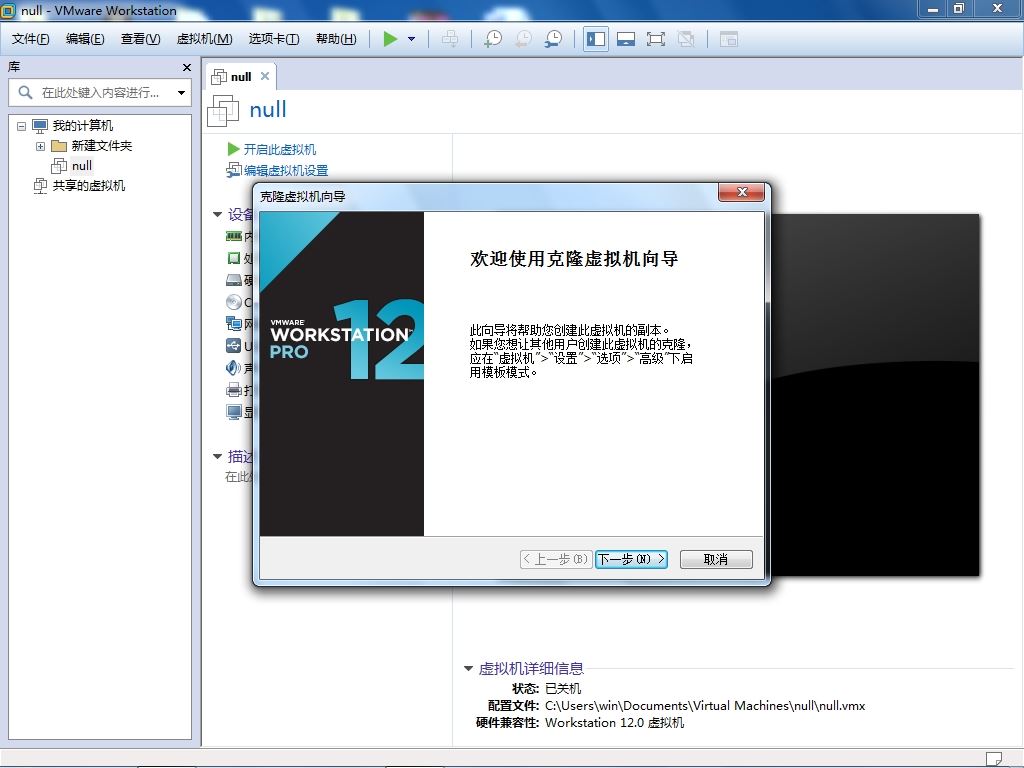Click the Unity mode toolbar icon
The height and width of the screenshot is (768, 1024).
pos(686,39)
